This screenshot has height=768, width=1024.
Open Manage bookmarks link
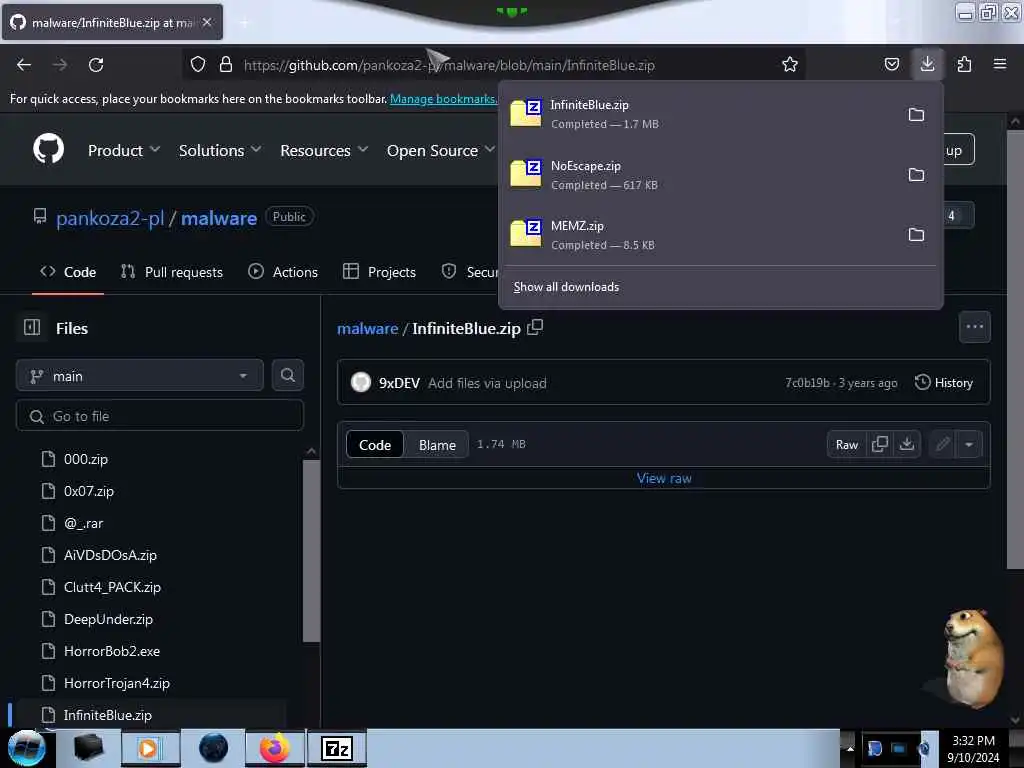coord(443,99)
